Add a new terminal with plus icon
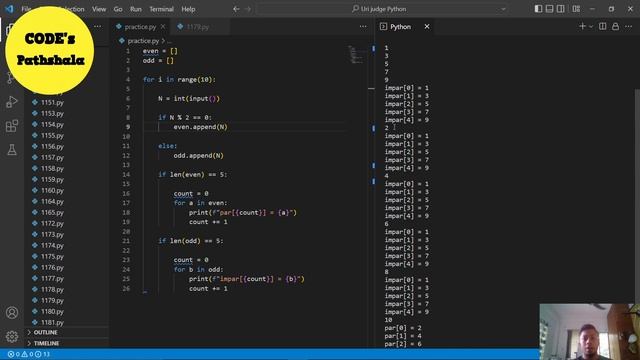Viewport: 640px width, 360px height. point(582,27)
